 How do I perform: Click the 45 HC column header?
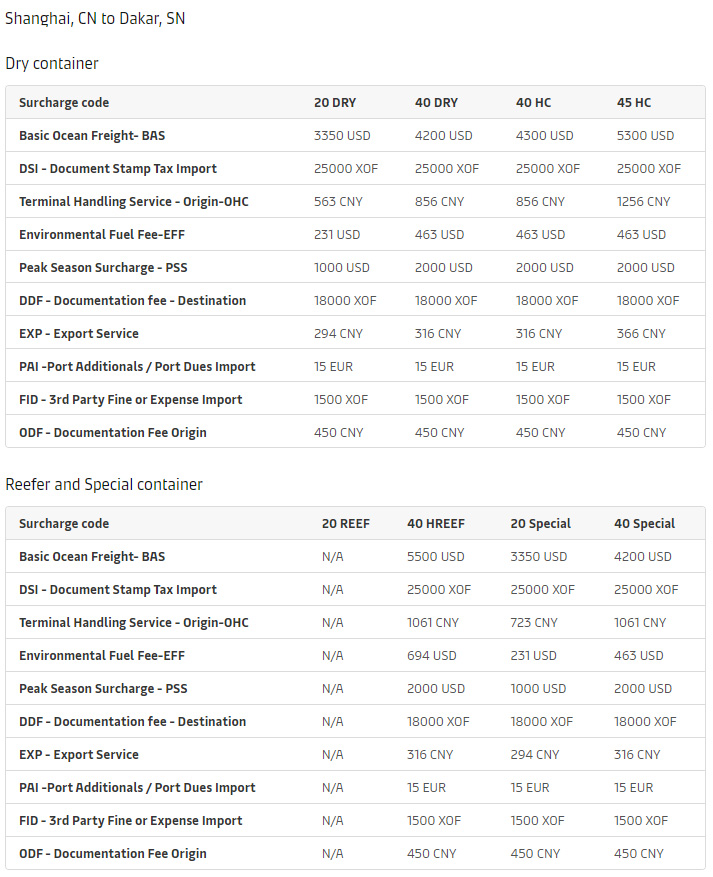(634, 102)
